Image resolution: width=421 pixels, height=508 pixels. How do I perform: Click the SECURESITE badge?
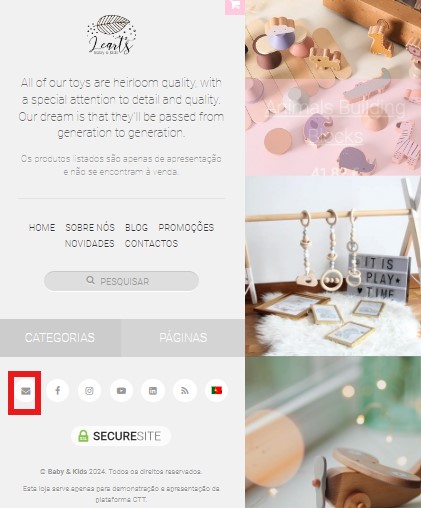(x=121, y=436)
